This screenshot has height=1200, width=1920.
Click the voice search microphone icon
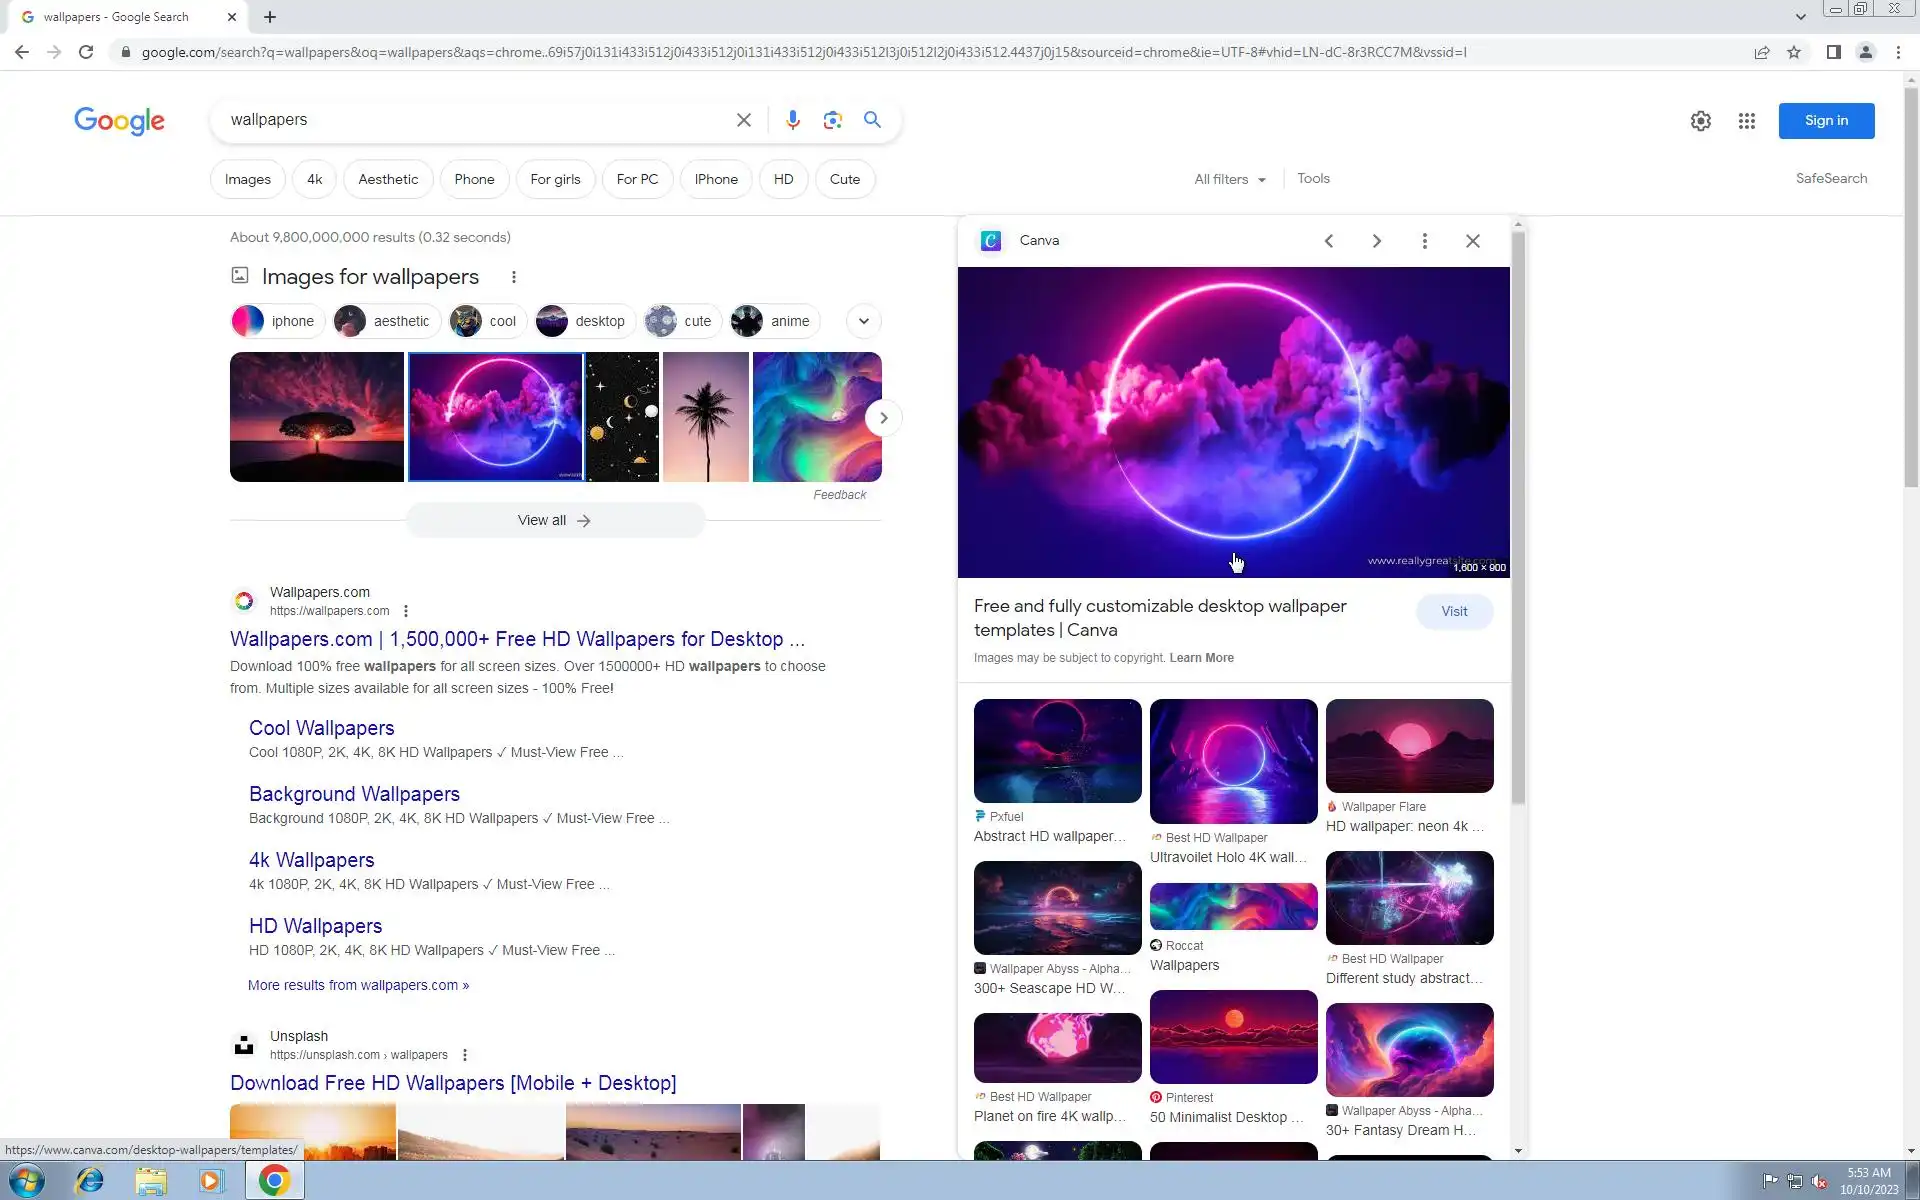792,120
